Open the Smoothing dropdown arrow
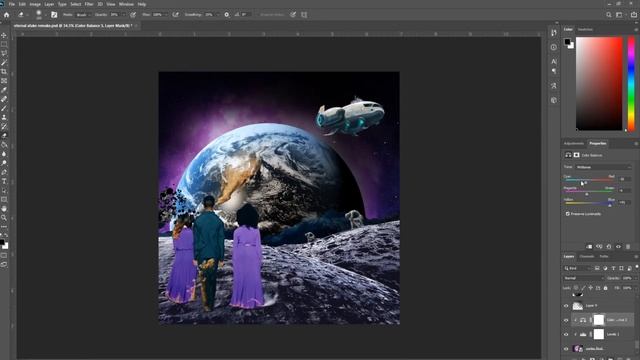Image resolution: width=640 pixels, height=360 pixels. tap(218, 15)
